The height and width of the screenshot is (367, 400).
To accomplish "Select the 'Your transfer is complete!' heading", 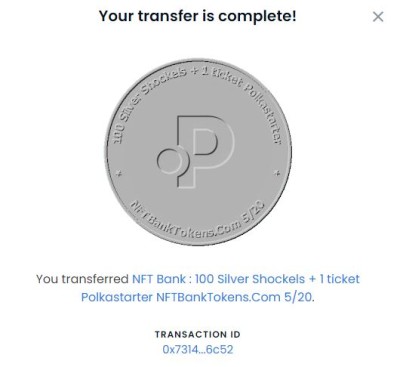I will click(197, 16).
